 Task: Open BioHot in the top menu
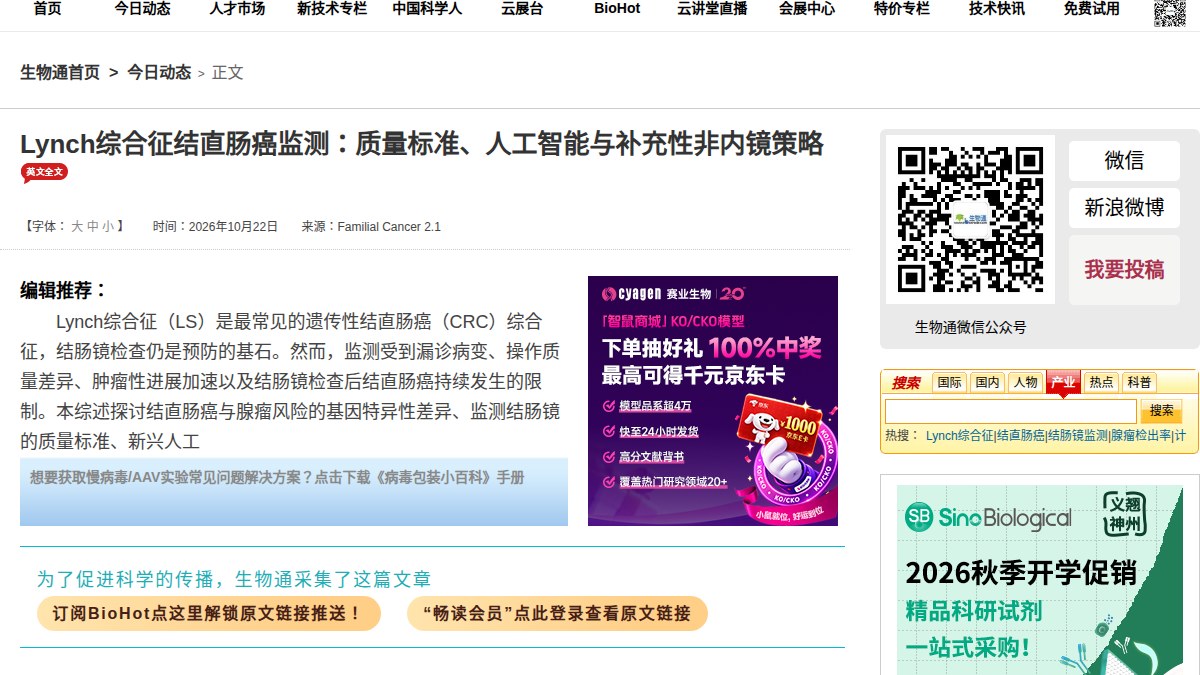617,9
